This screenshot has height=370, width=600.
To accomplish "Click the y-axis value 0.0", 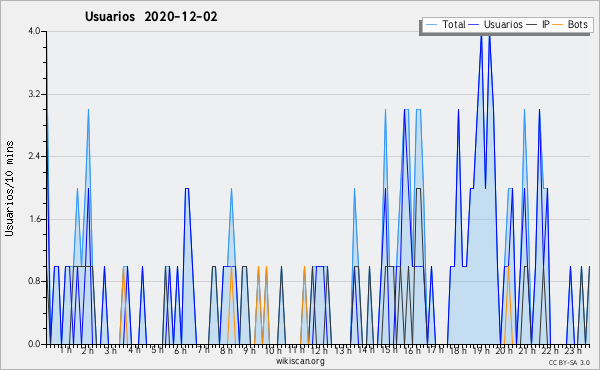I will click(34, 344).
